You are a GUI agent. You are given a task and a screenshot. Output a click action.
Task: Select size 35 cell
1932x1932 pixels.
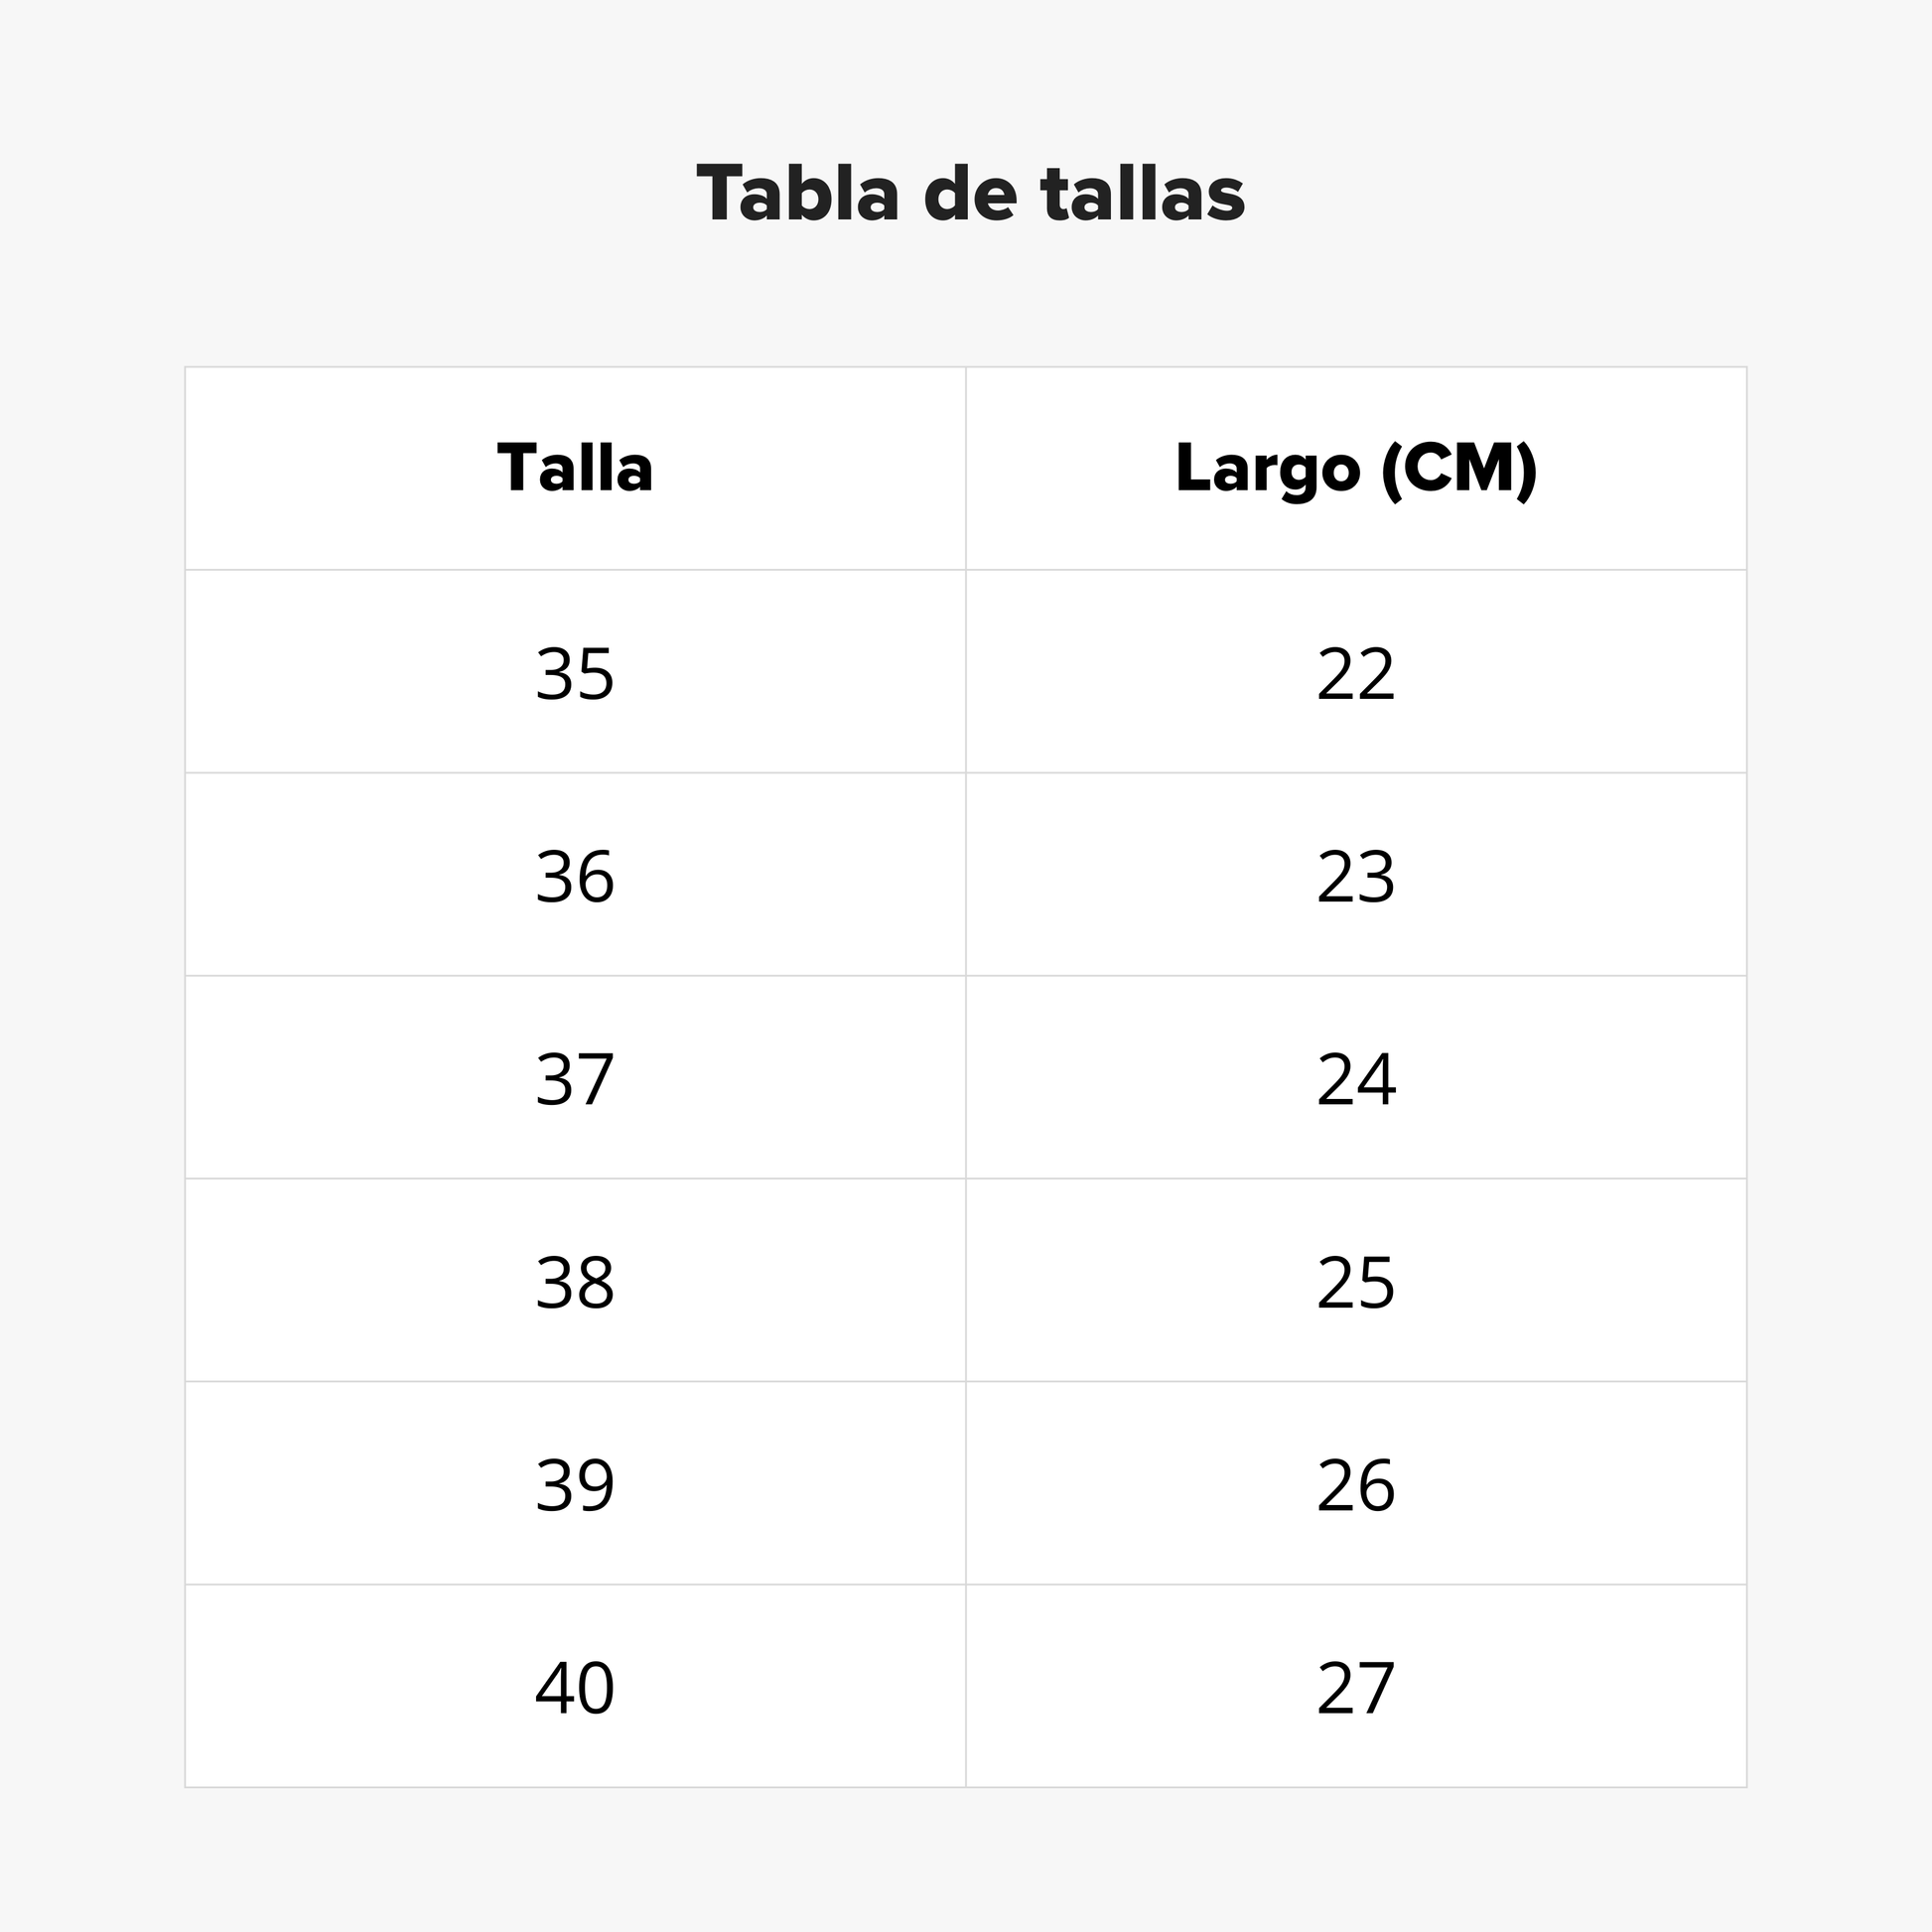click(x=575, y=674)
